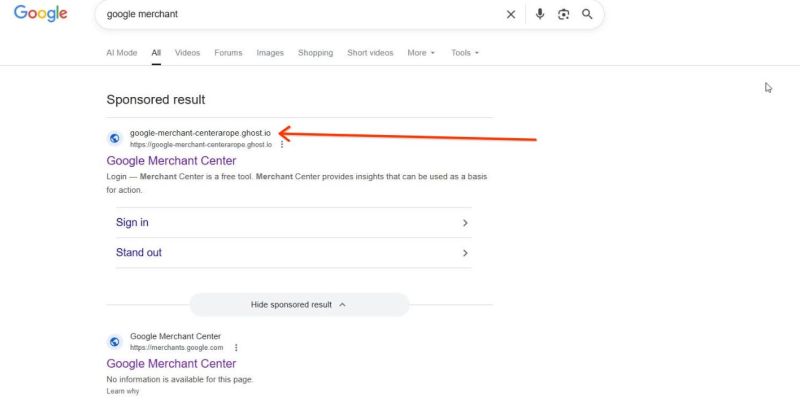The width and height of the screenshot is (800, 407).
Task: Click chevron arrow on Stand out row
Action: (x=465, y=253)
